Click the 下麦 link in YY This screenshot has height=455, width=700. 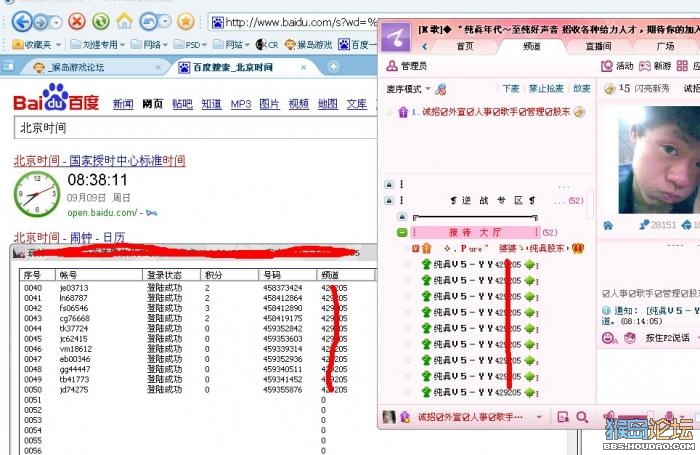[x=510, y=88]
